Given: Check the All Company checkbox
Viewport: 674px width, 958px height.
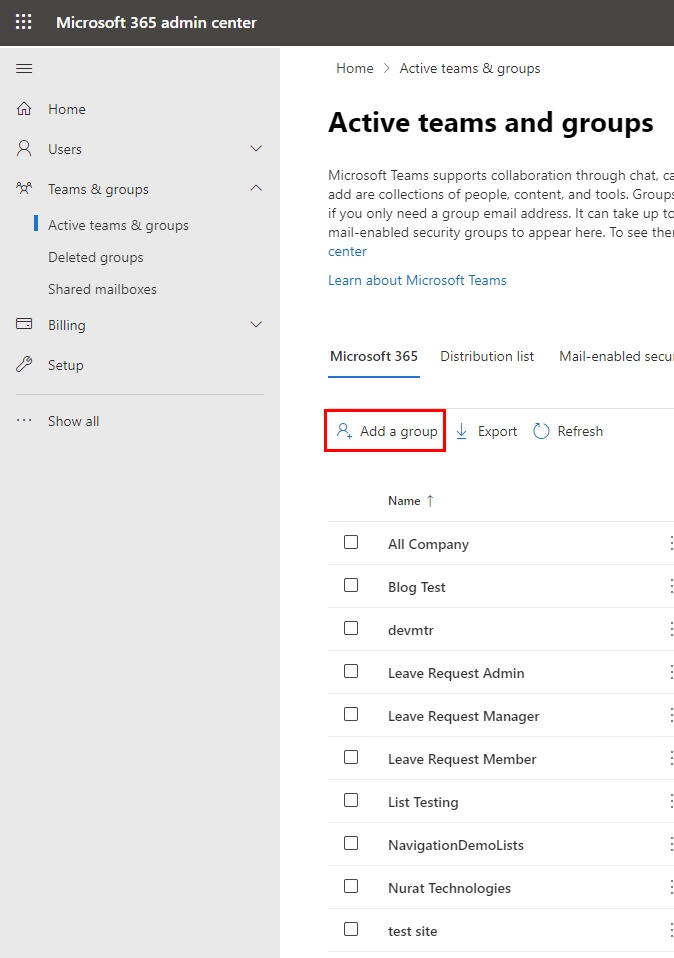Looking at the screenshot, I should 351,542.
